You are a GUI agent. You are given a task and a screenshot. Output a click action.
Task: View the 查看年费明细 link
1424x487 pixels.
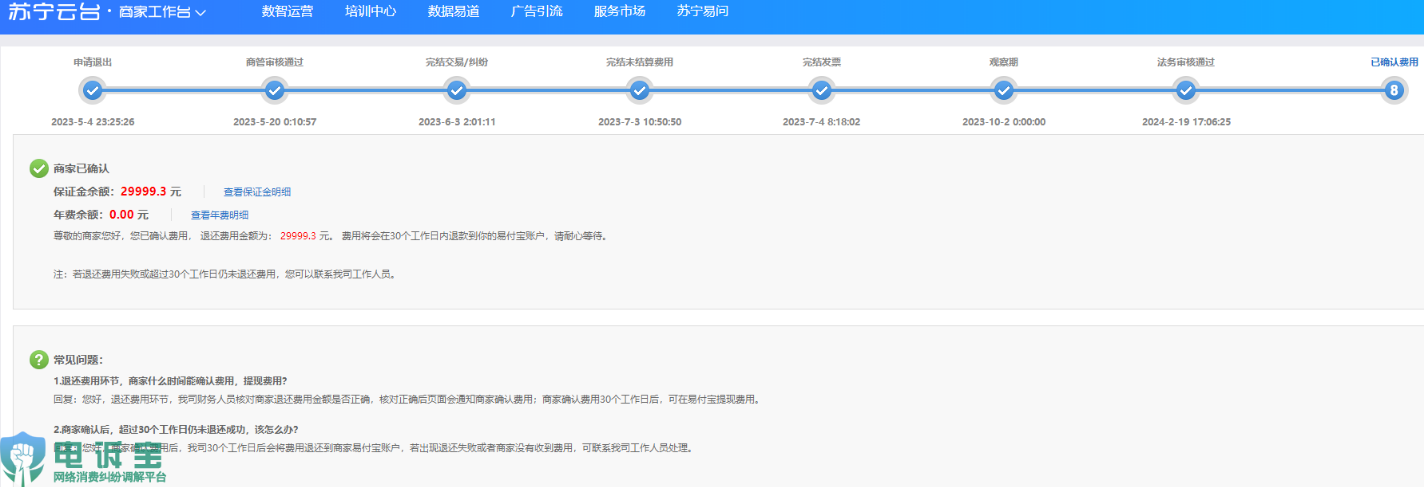(220, 215)
